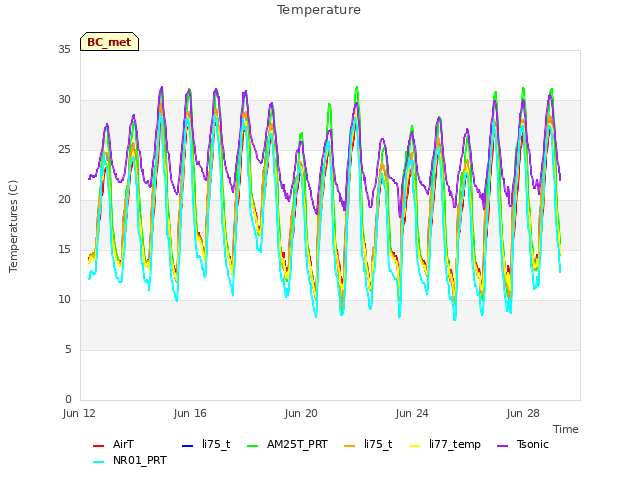The width and height of the screenshot is (640, 480).
Task: Click the green AM25T_PRT legend color marker
Action: pos(253,445)
